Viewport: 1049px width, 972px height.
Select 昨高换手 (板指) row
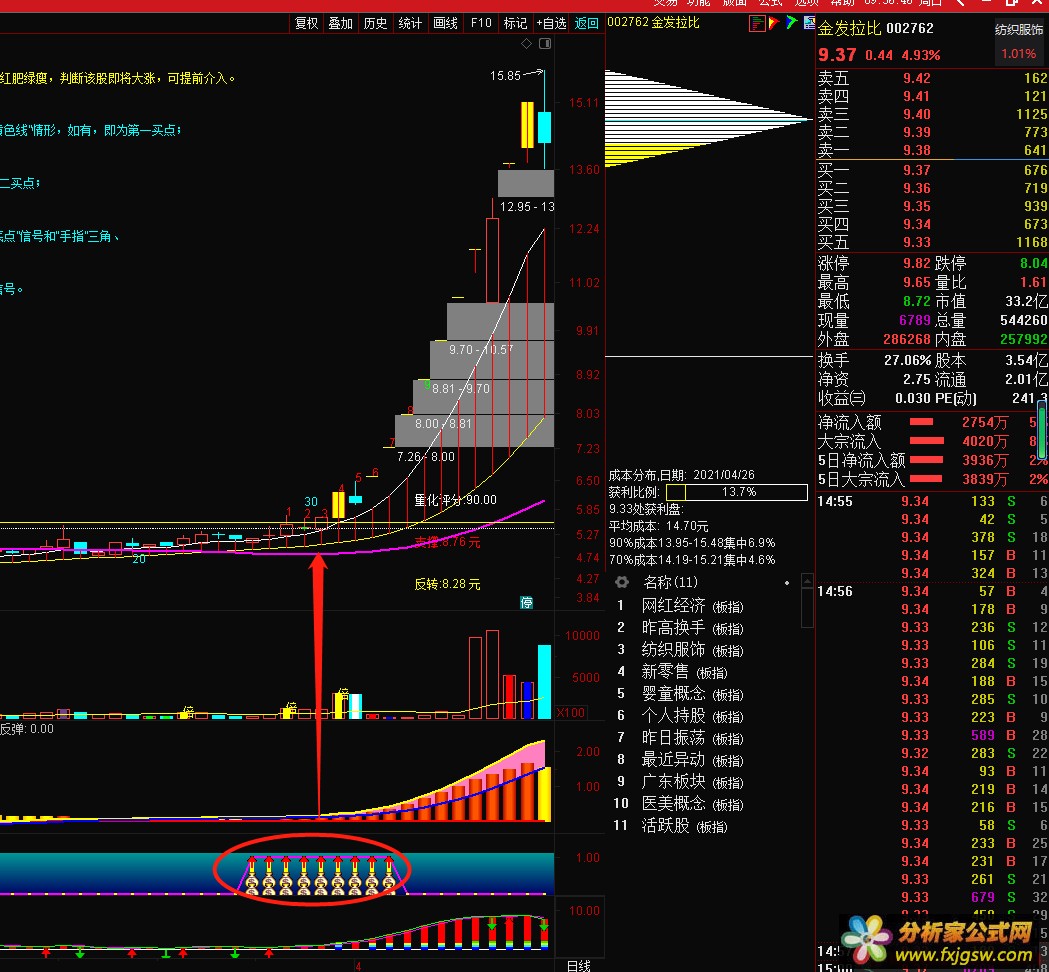coord(692,628)
